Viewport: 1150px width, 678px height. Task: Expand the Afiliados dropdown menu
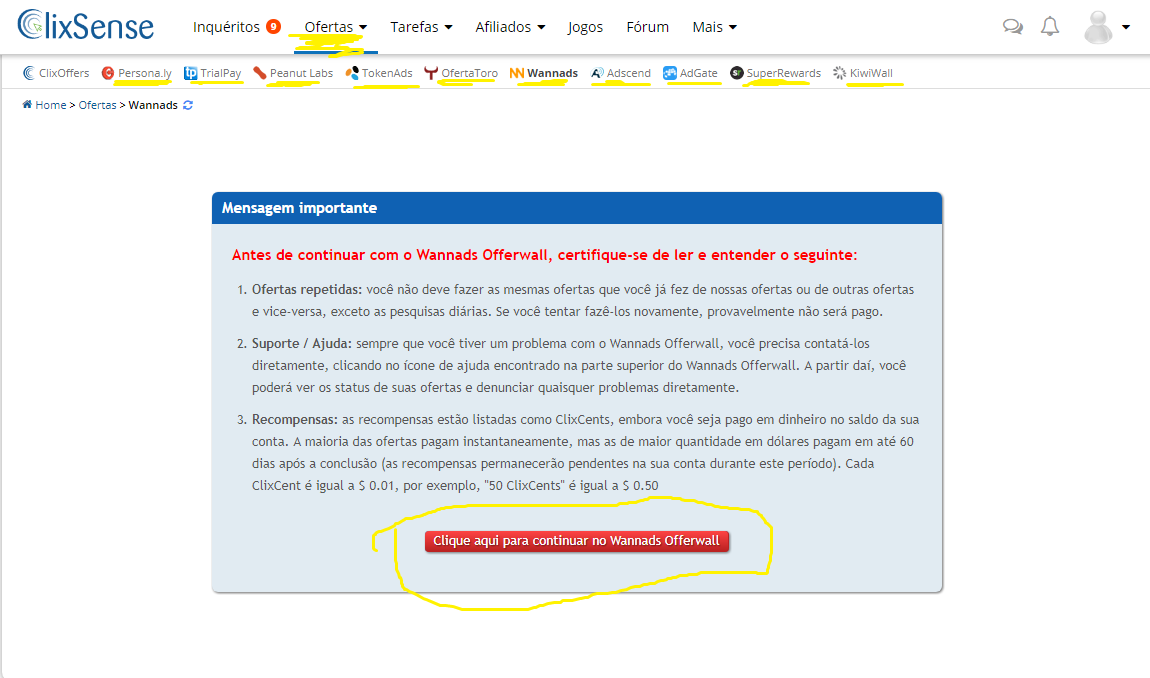pos(510,27)
